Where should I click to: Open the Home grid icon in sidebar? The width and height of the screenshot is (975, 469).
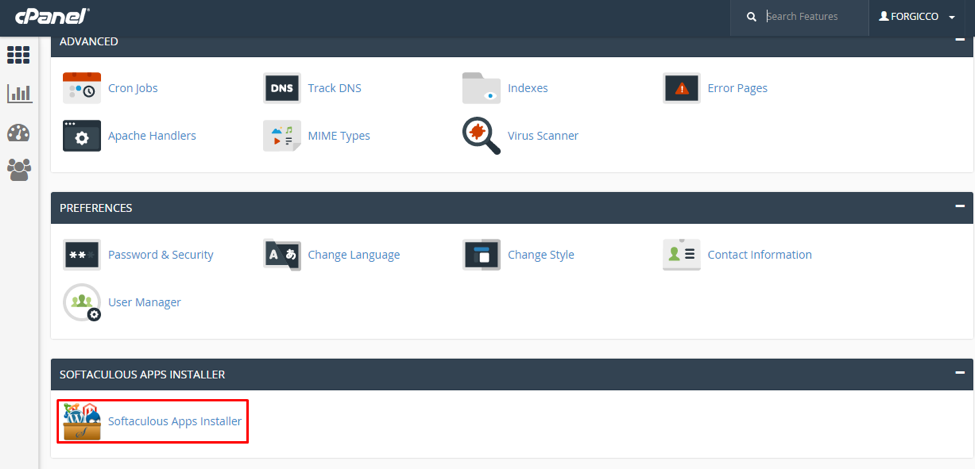(19, 55)
